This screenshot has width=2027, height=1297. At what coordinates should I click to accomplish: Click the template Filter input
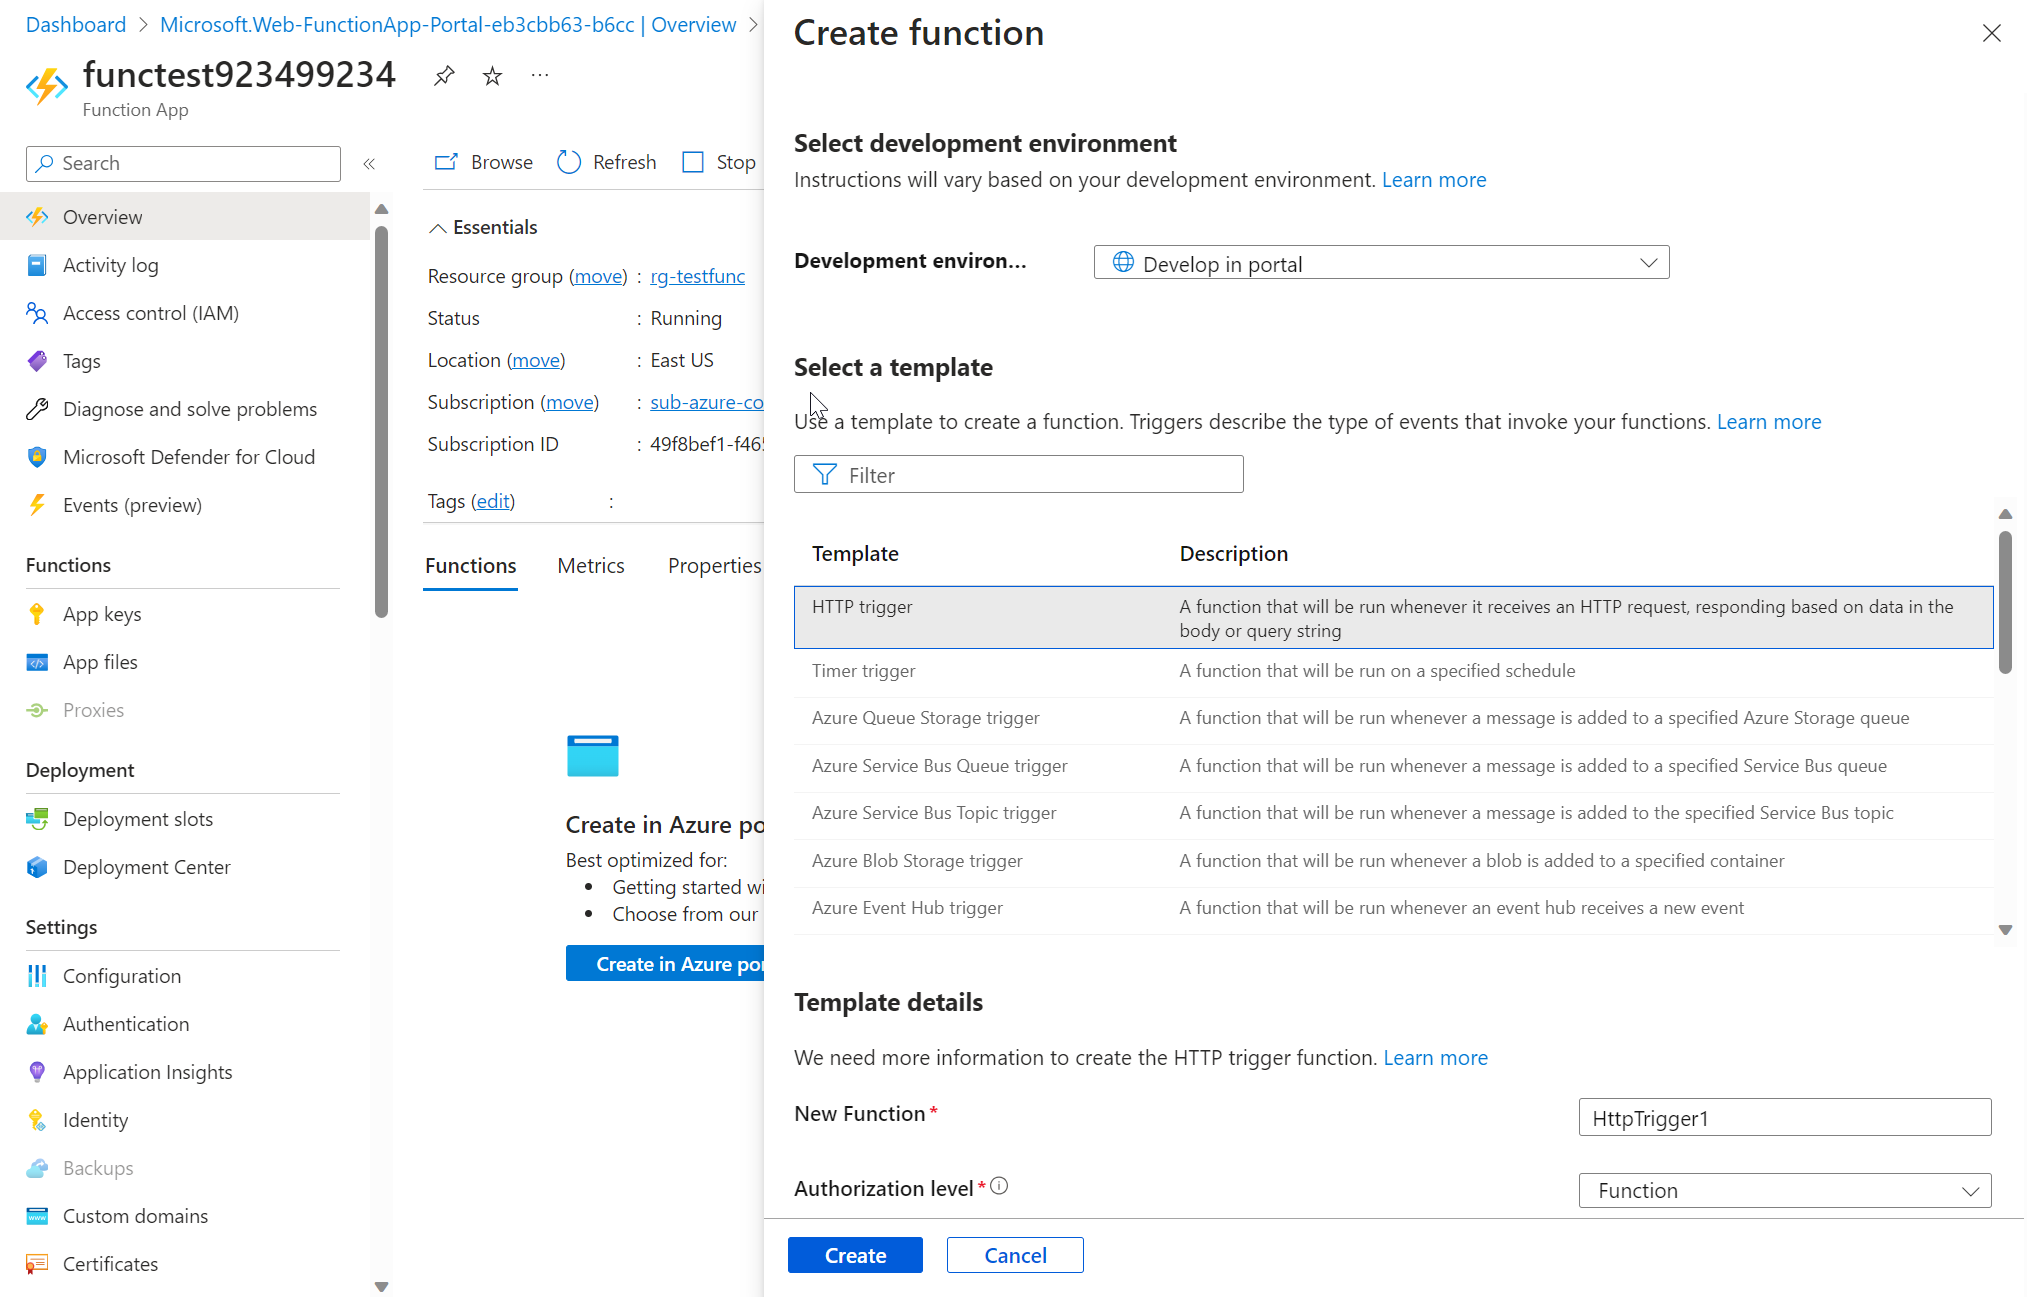click(1018, 474)
